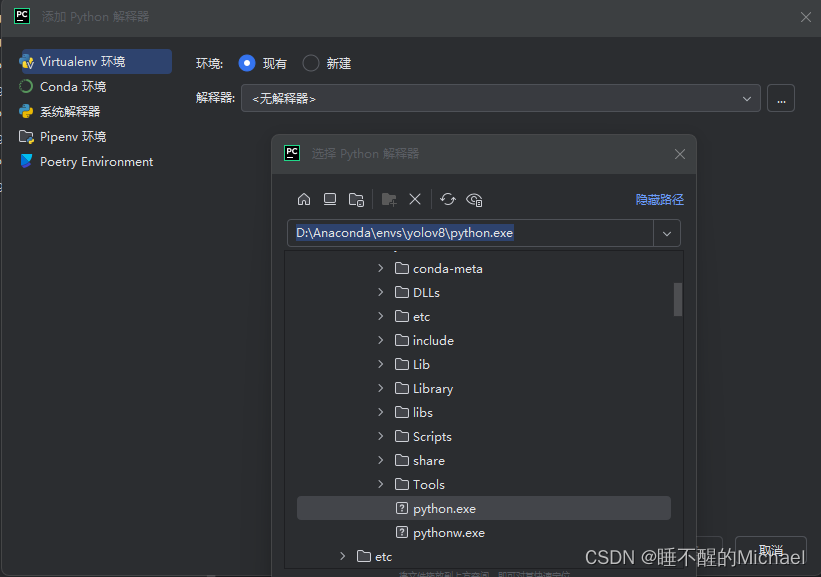Viewport: 821px width, 577px height.
Task: Click the conda-meta folder icon
Action: pyautogui.click(x=402, y=268)
